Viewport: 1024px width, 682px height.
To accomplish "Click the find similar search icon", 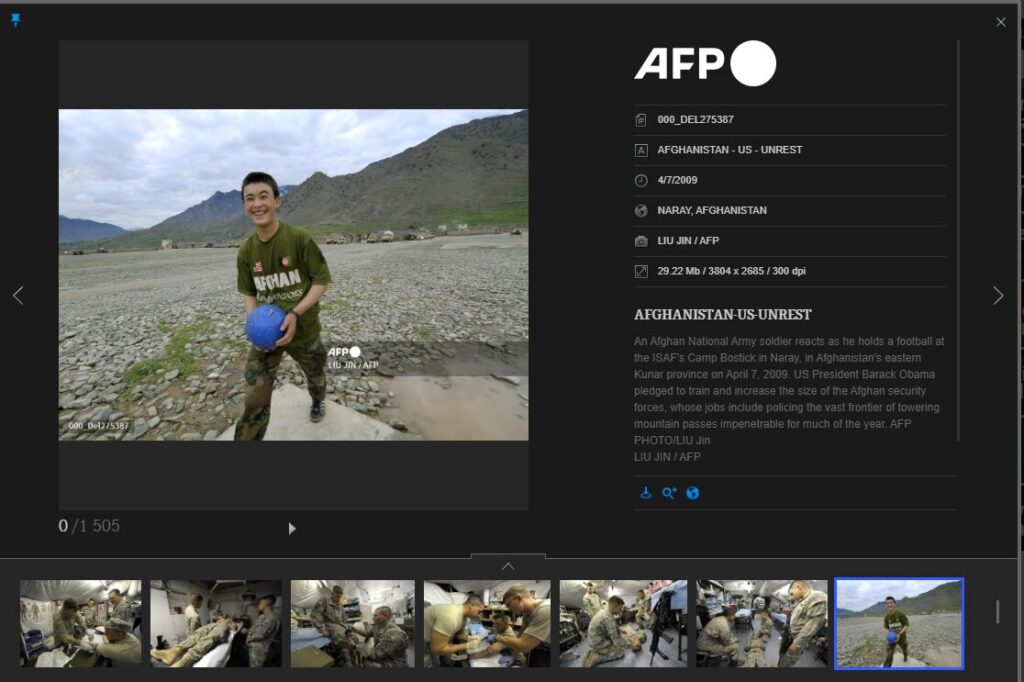I will [x=669, y=493].
